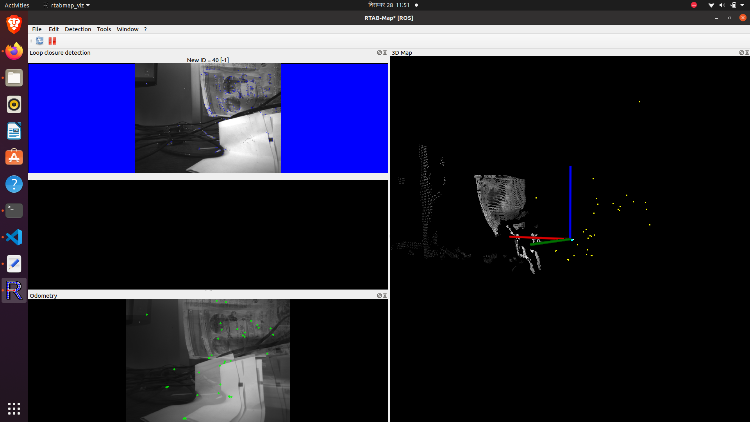This screenshot has height=422, width=750.
Task: Open Firefox from the dock
Action: [14, 50]
